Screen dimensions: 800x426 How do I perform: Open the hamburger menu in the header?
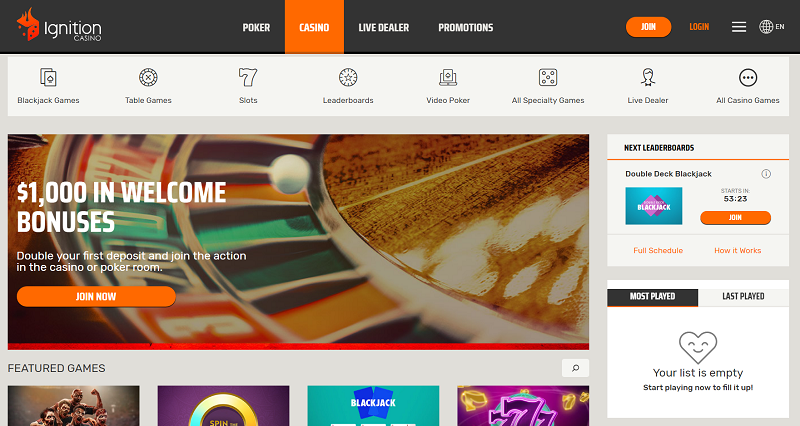pos(739,27)
